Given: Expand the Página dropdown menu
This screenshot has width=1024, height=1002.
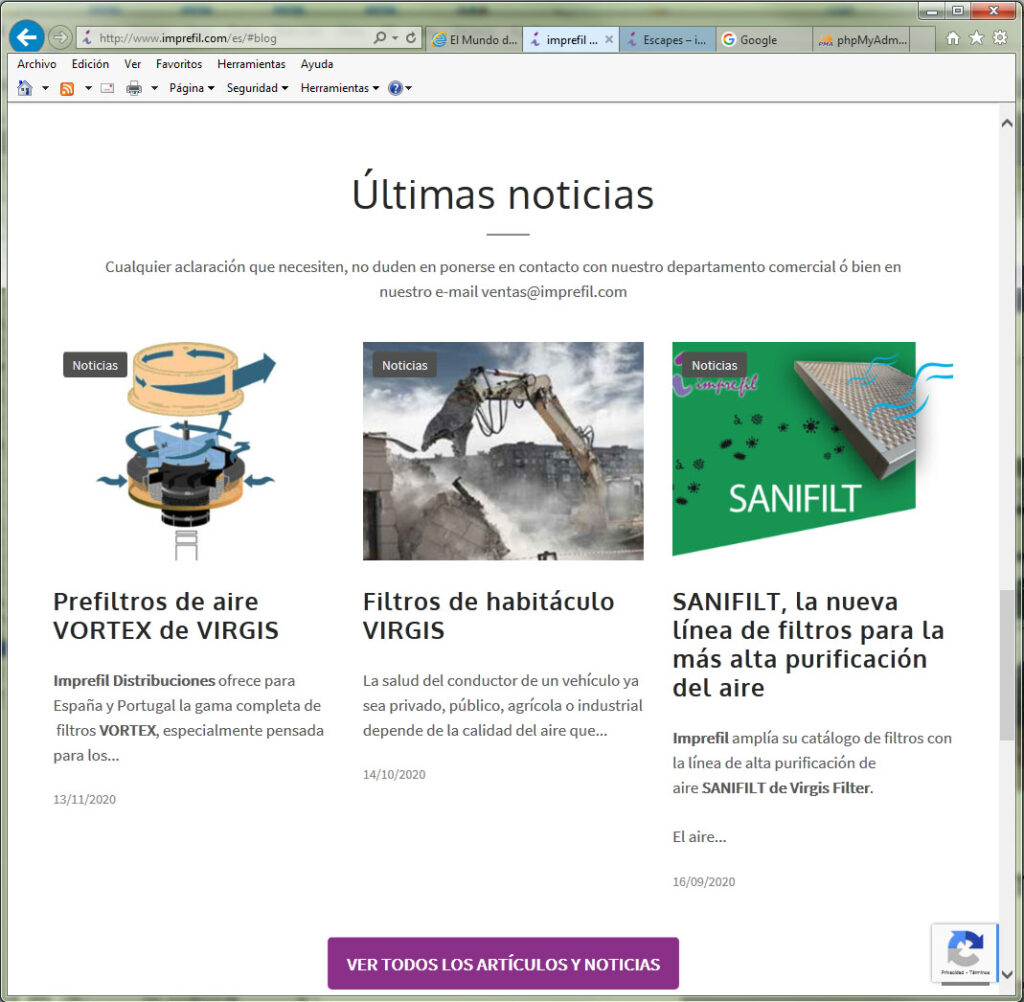Looking at the screenshot, I should pos(191,88).
